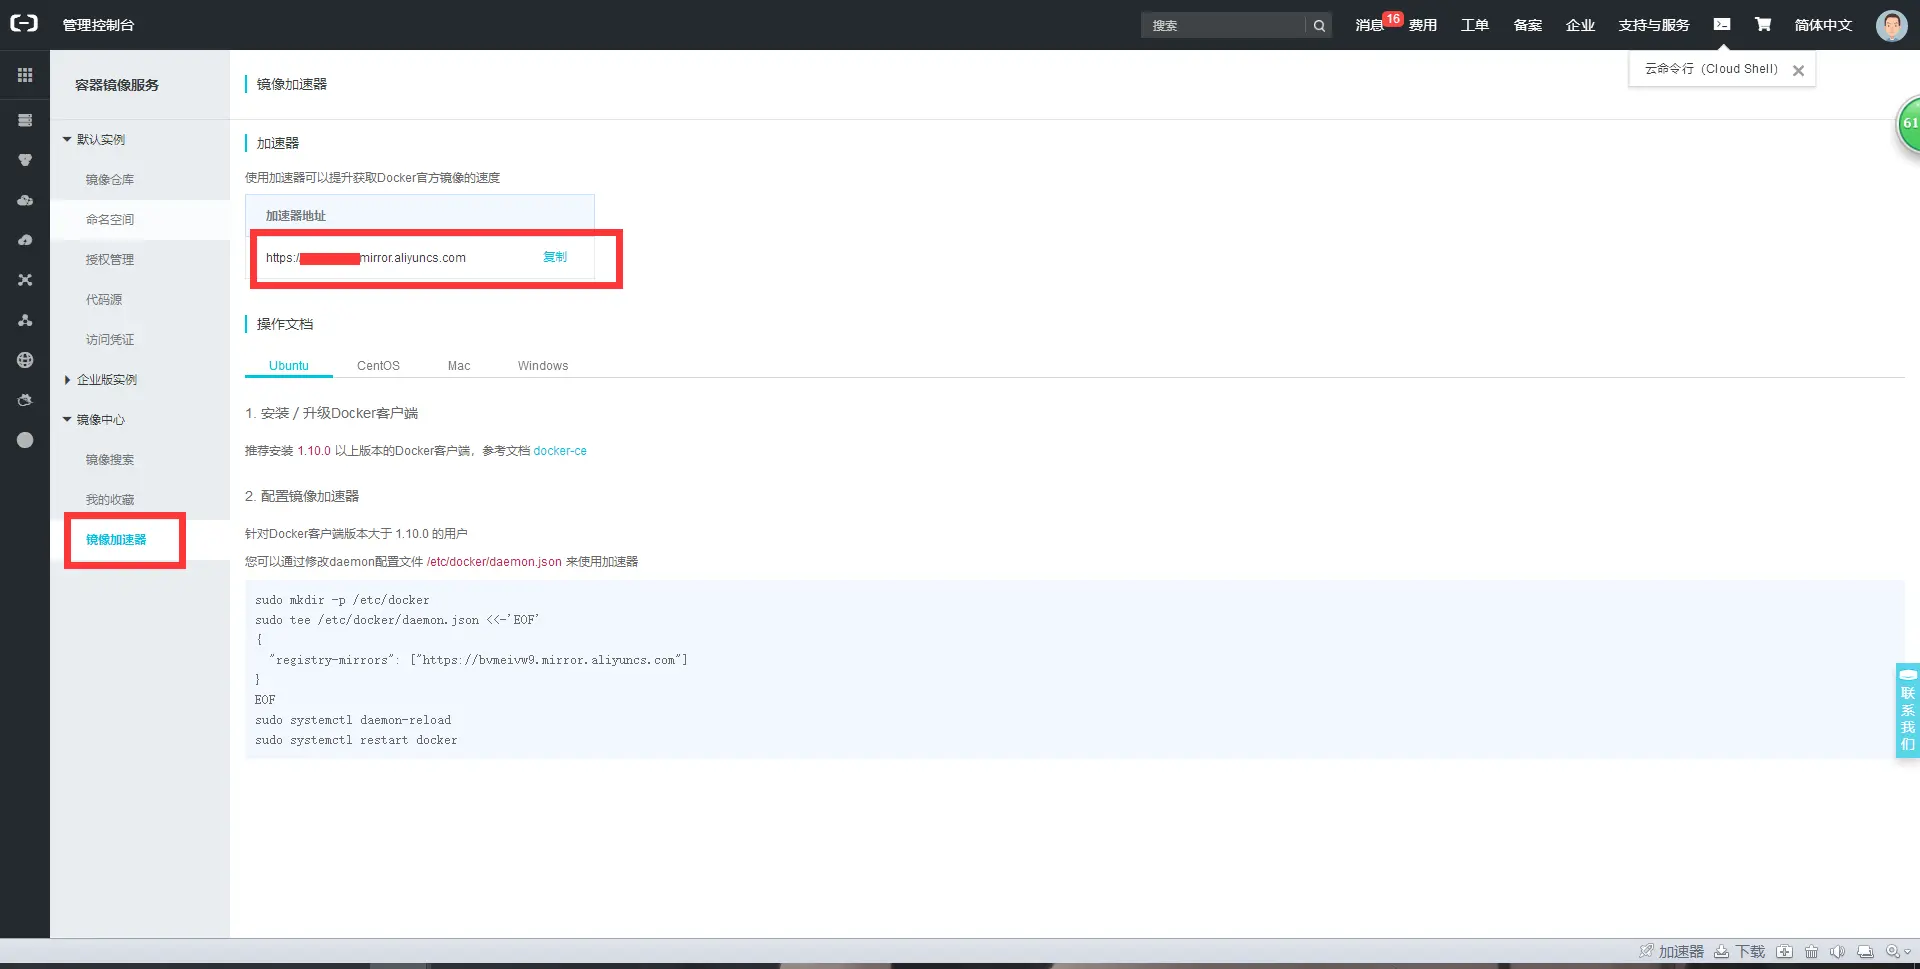Click the zoom magnifier icon in the status bar

(1893, 951)
